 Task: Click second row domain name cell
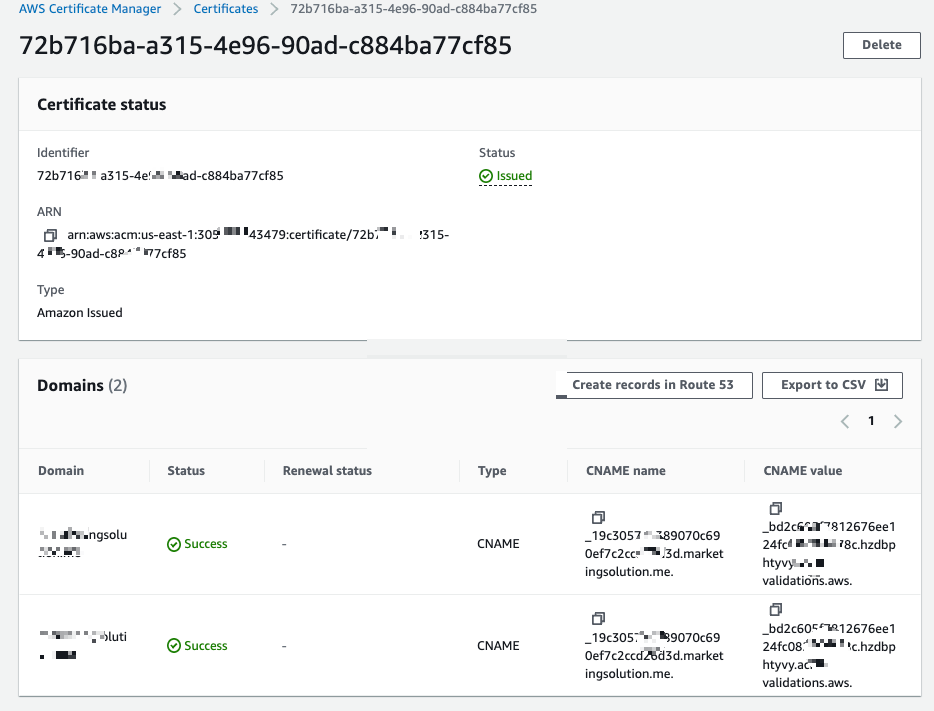(83, 645)
